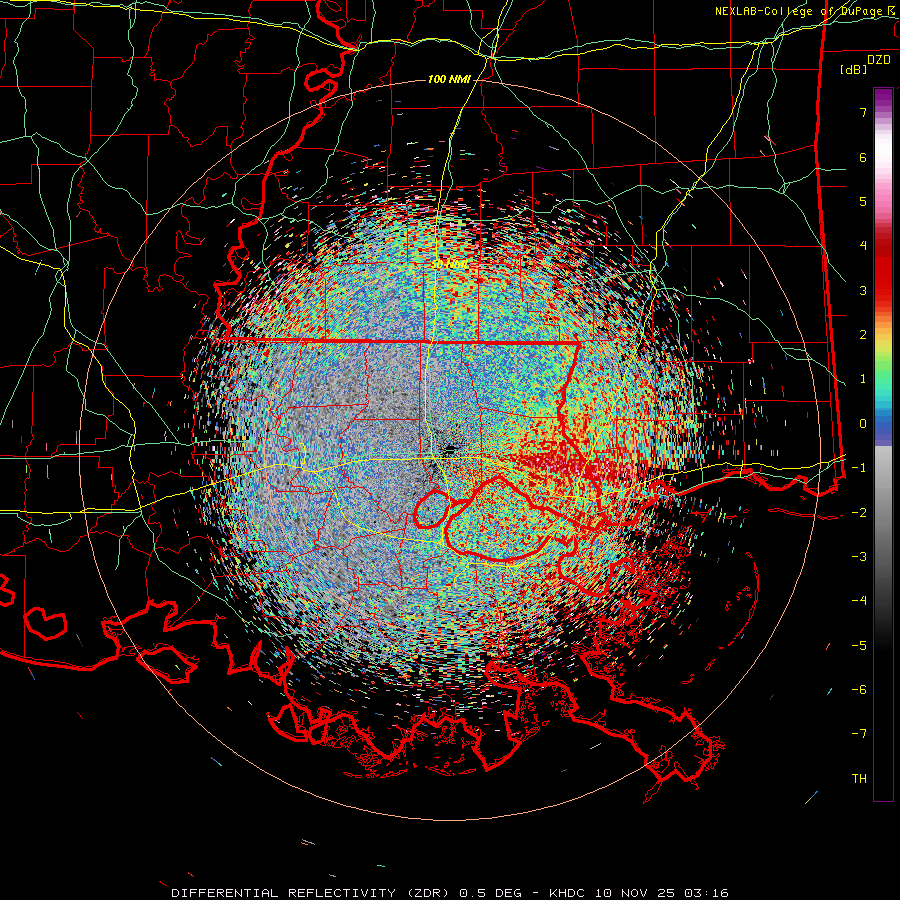Click the positive 2 dB colorbar tick label

(863, 335)
